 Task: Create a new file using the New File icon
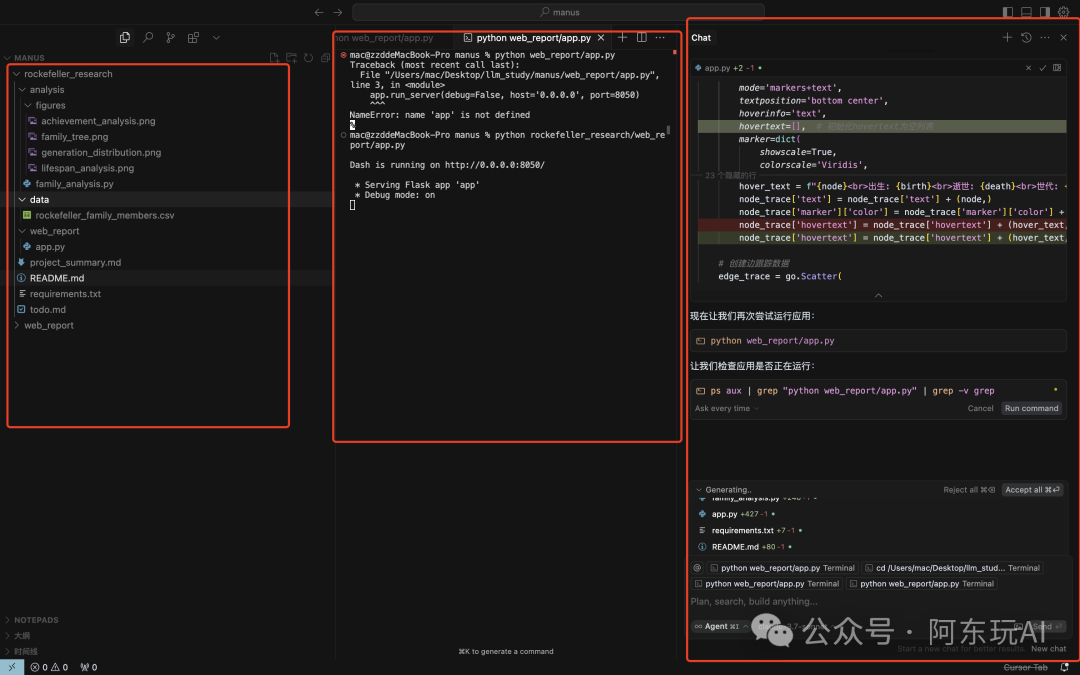click(x=274, y=57)
